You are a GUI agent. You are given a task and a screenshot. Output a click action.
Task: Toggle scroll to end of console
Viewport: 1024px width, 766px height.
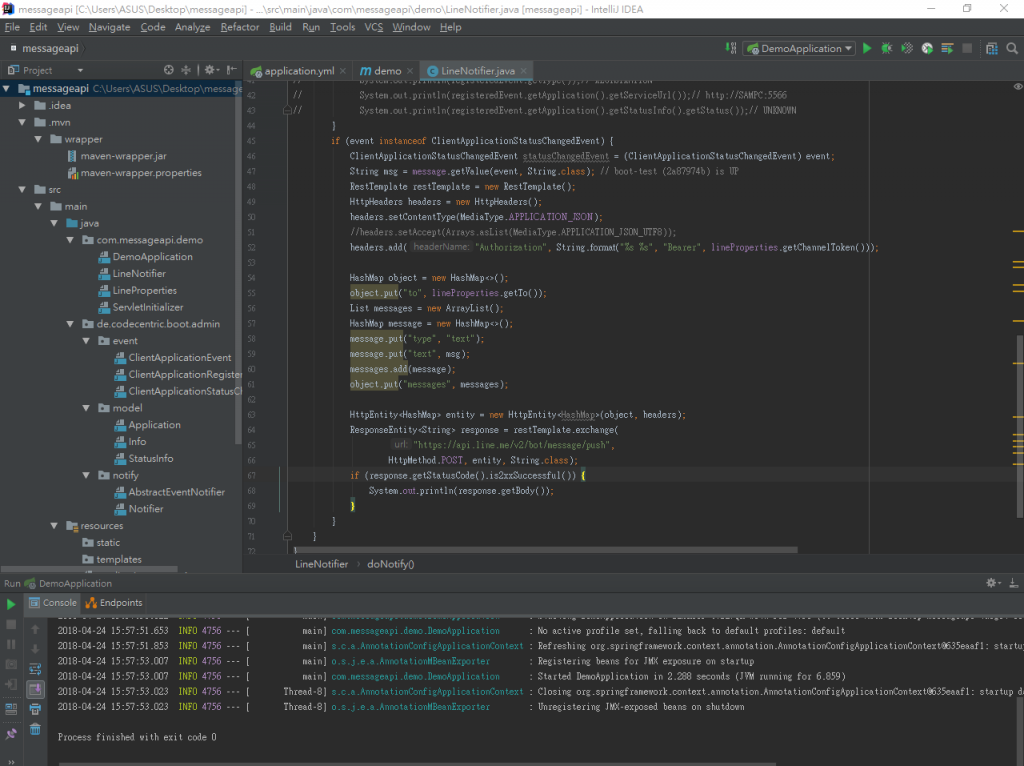(35, 689)
